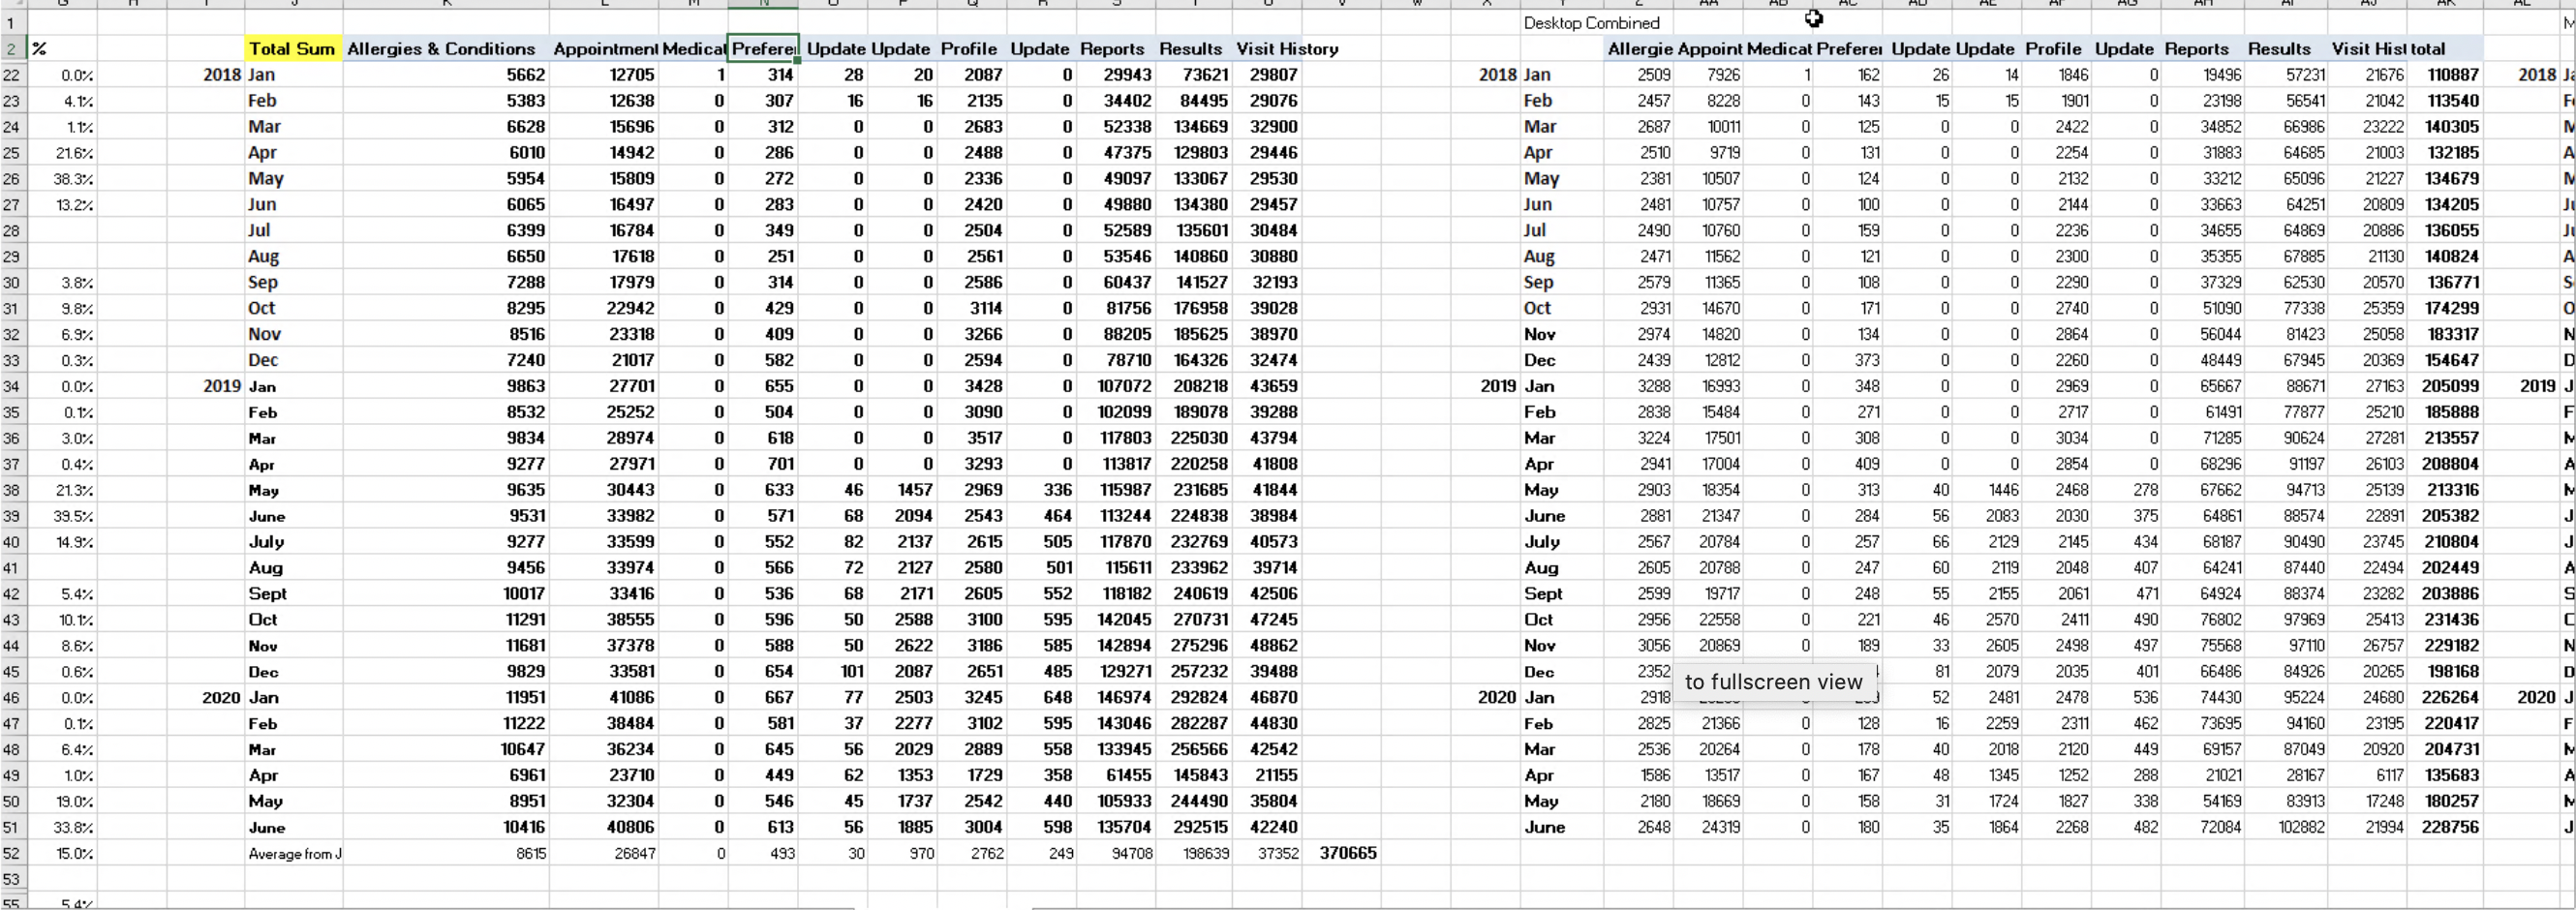The image size is (2576, 910).
Task: Select the yellow Total Sum header cell
Action: (x=292, y=49)
